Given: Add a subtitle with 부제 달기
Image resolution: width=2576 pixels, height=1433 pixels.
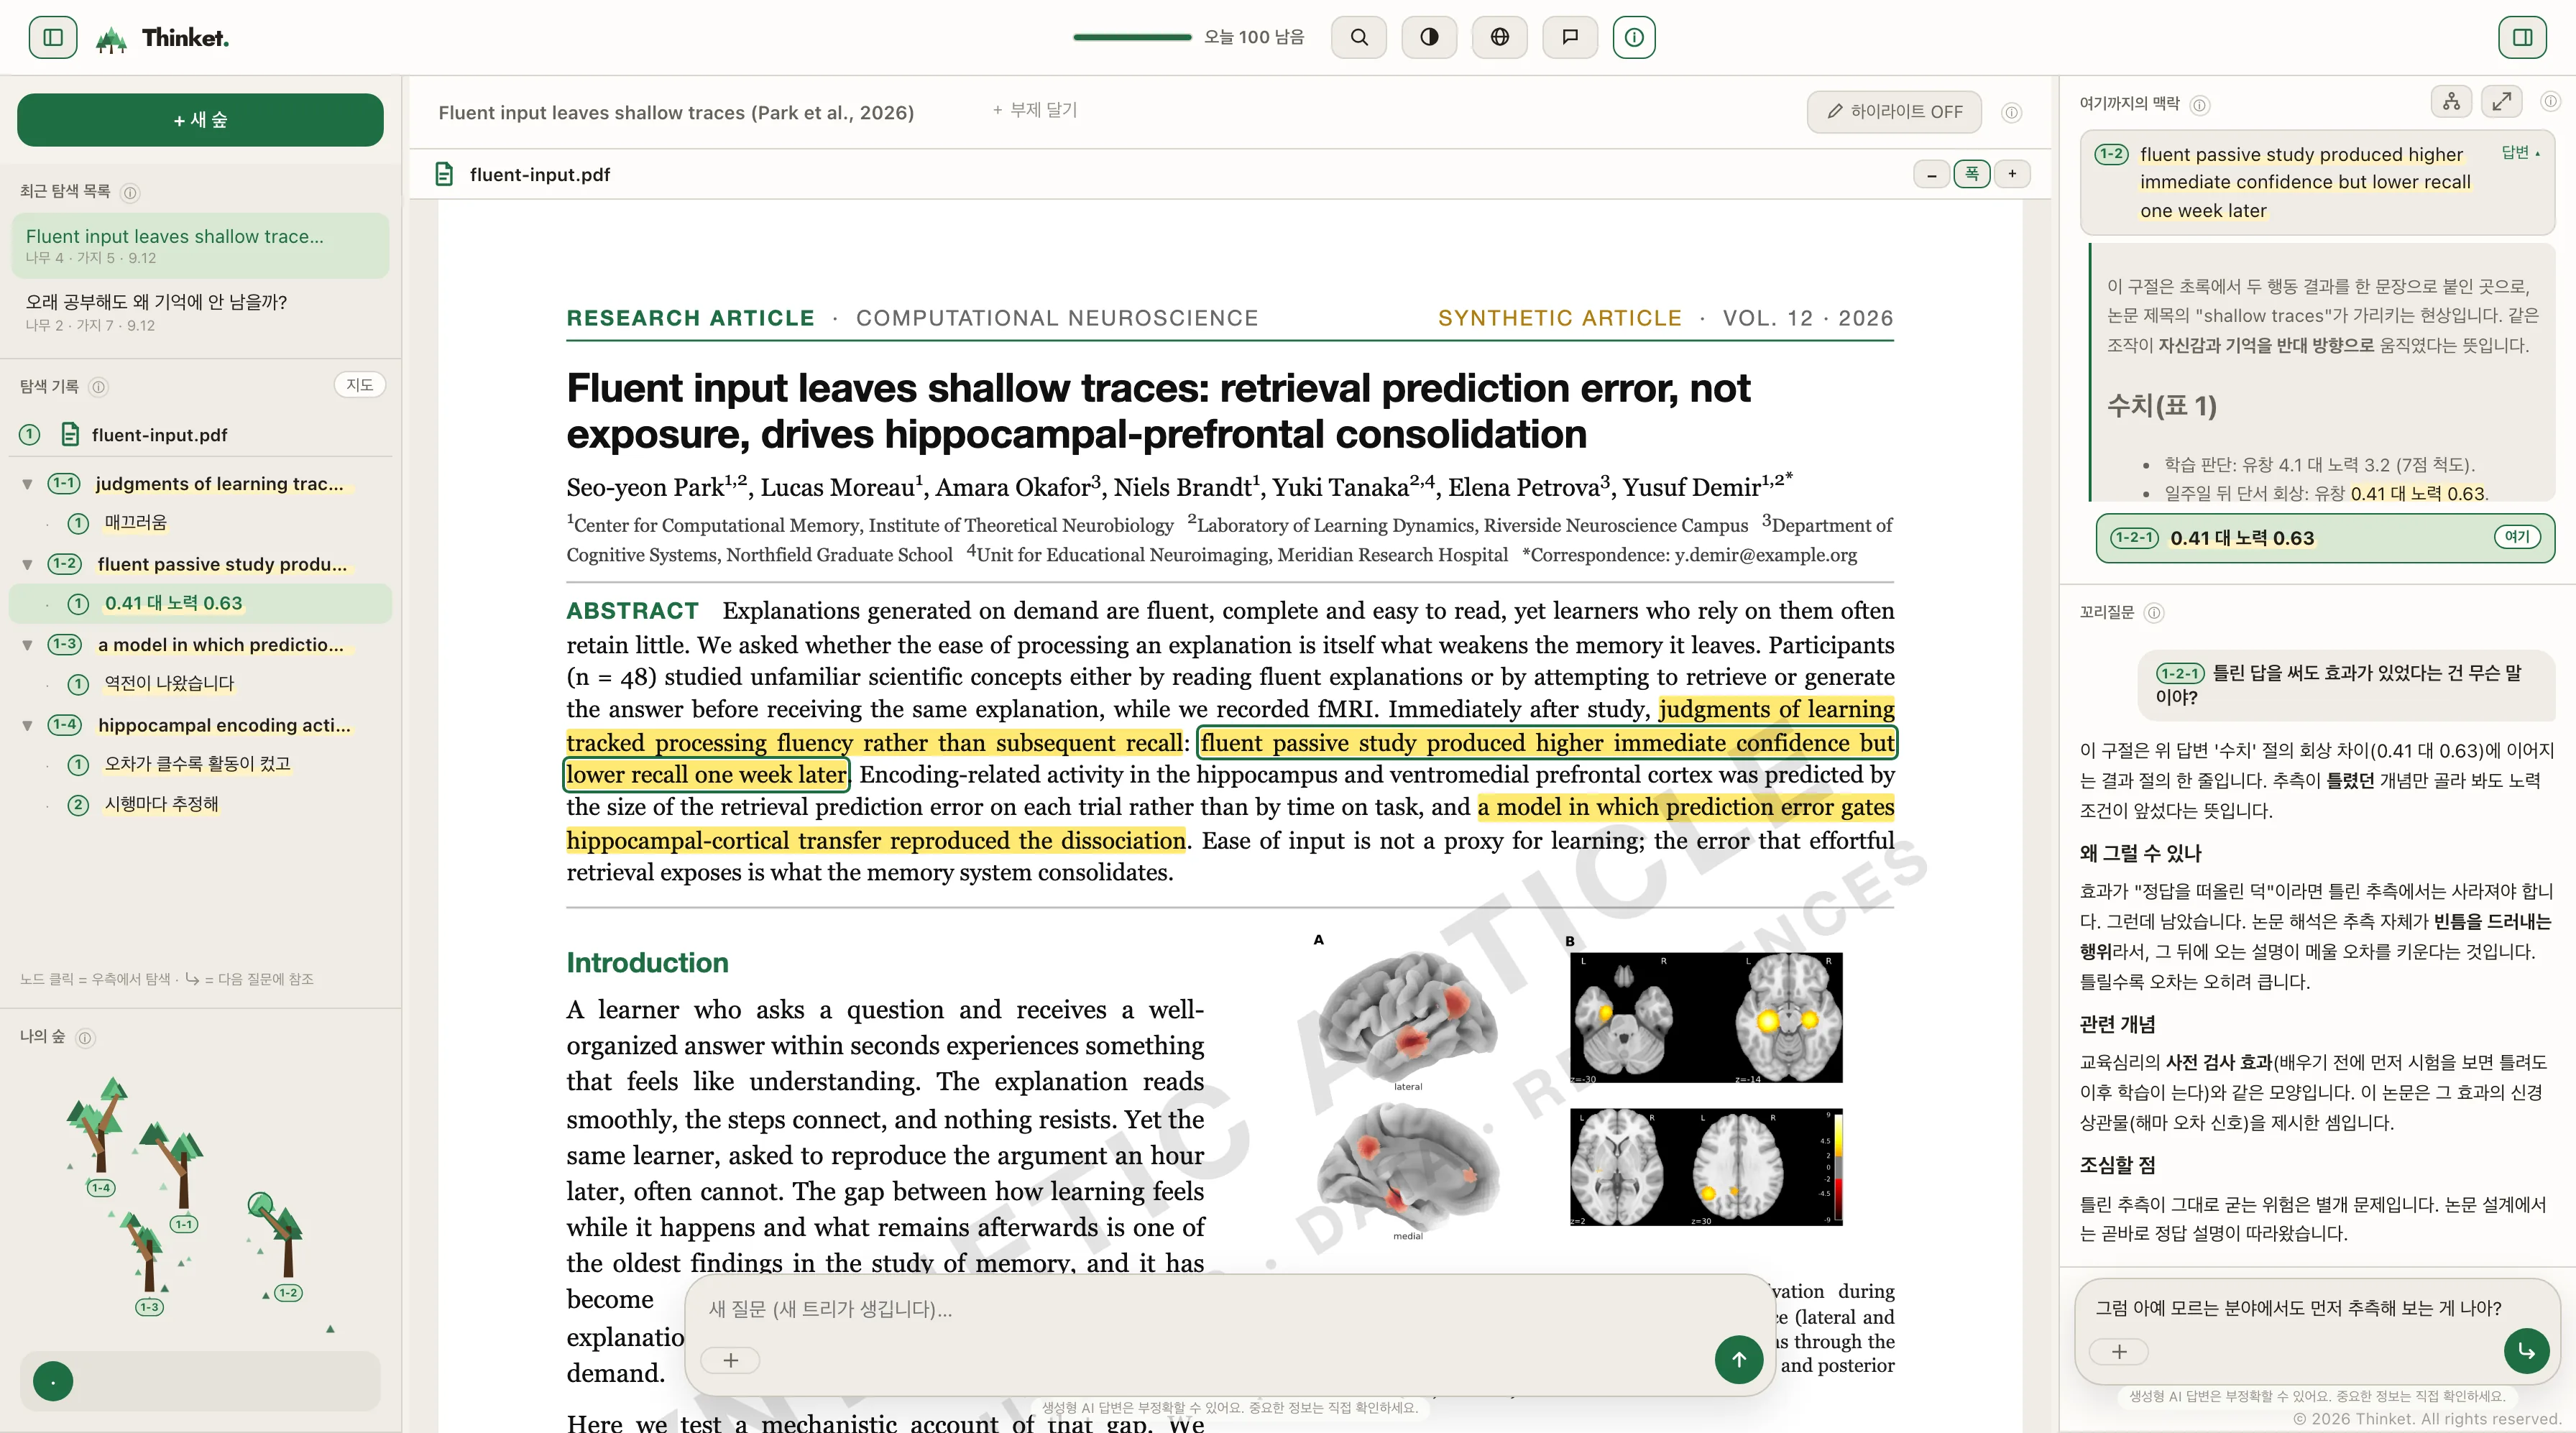Looking at the screenshot, I should 1035,110.
